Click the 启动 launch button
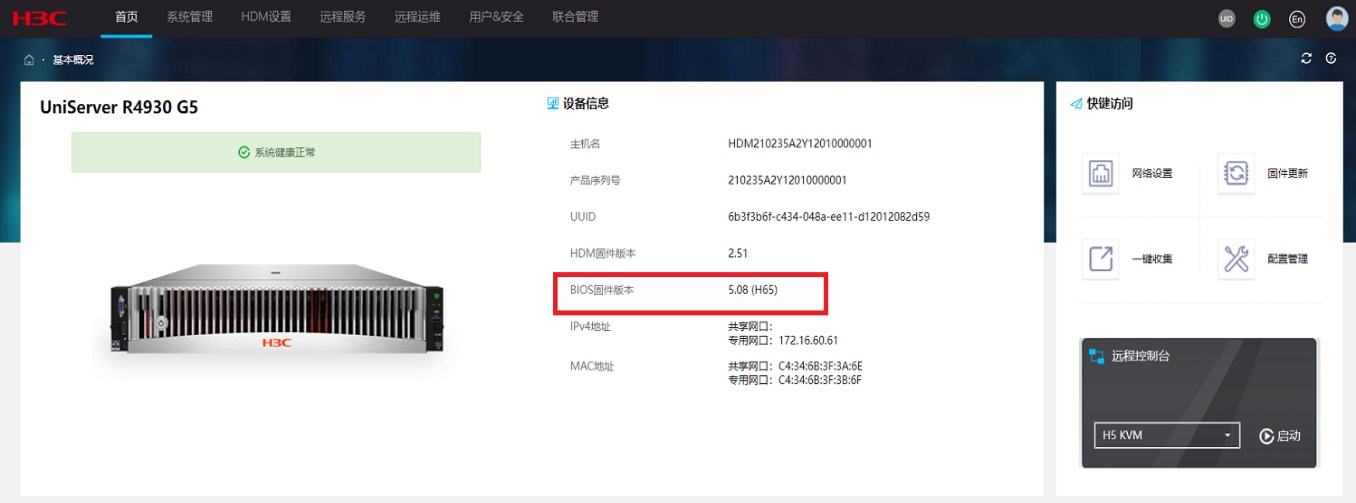The image size is (1356, 503). coord(1280,435)
